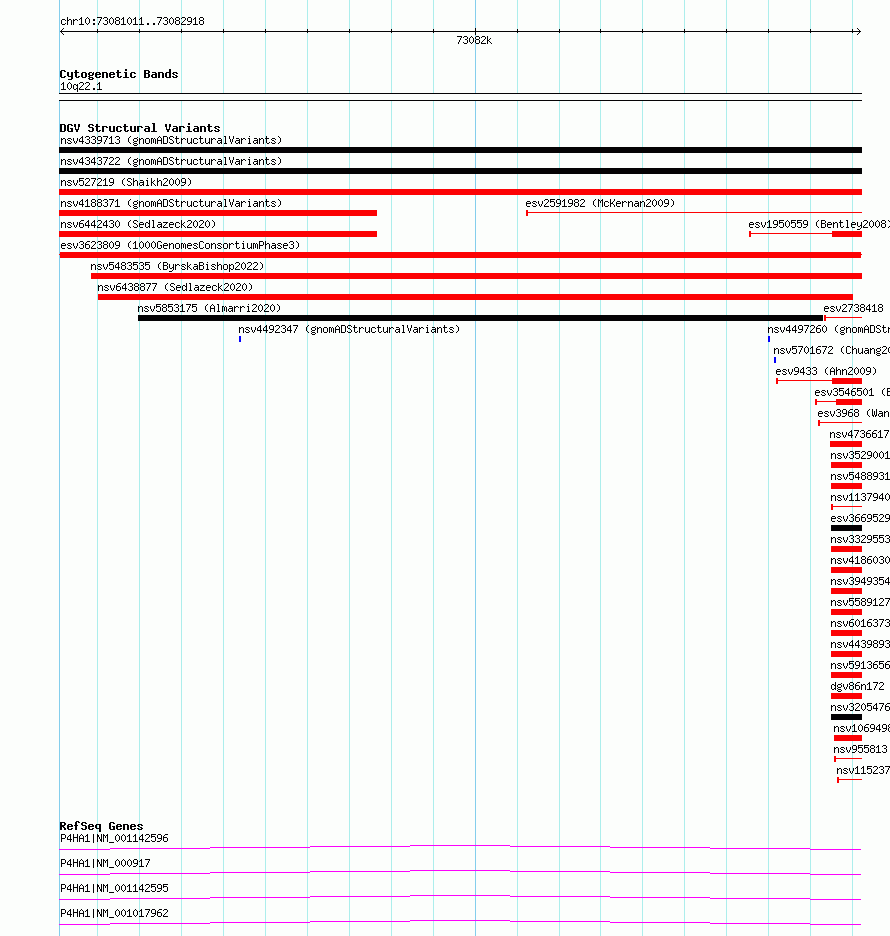Click the 73082k ruler position label
Screen dimensions: 890x936
[x=474, y=41]
